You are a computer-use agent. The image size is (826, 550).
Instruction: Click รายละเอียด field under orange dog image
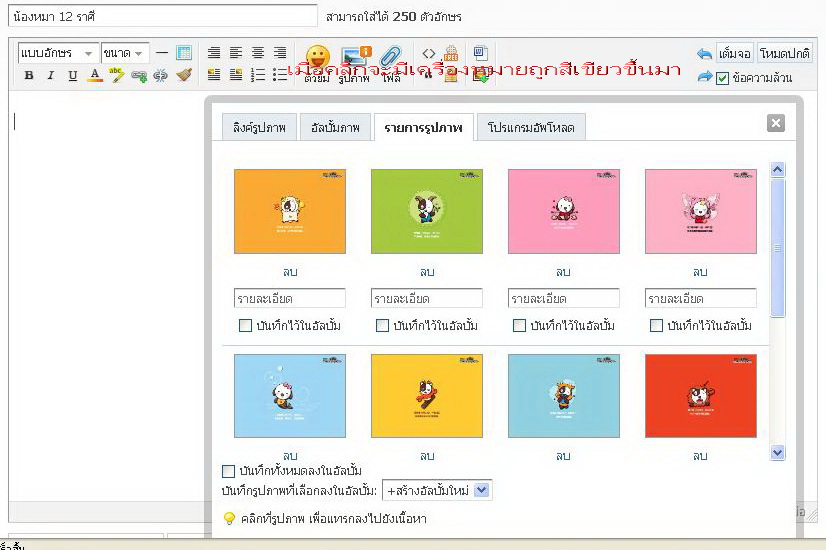click(x=290, y=298)
